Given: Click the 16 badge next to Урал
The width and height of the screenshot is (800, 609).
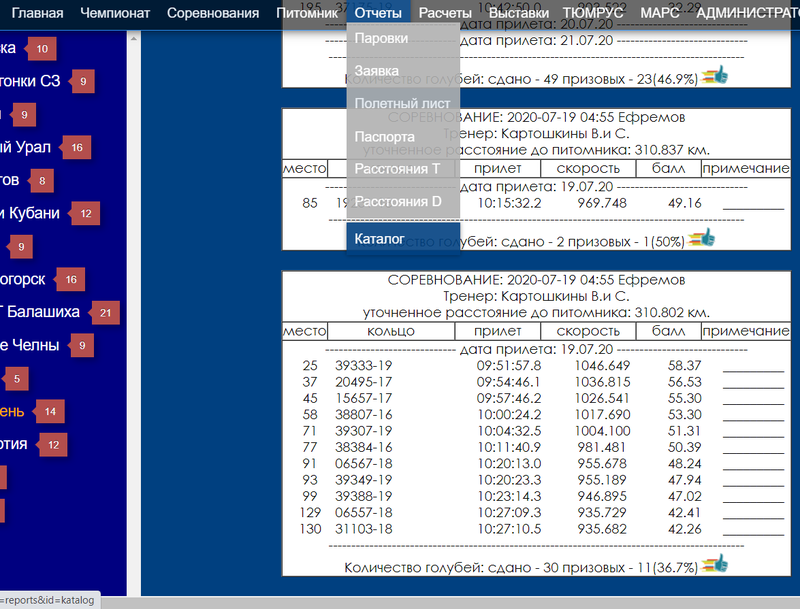Looking at the screenshot, I should (x=76, y=147).
